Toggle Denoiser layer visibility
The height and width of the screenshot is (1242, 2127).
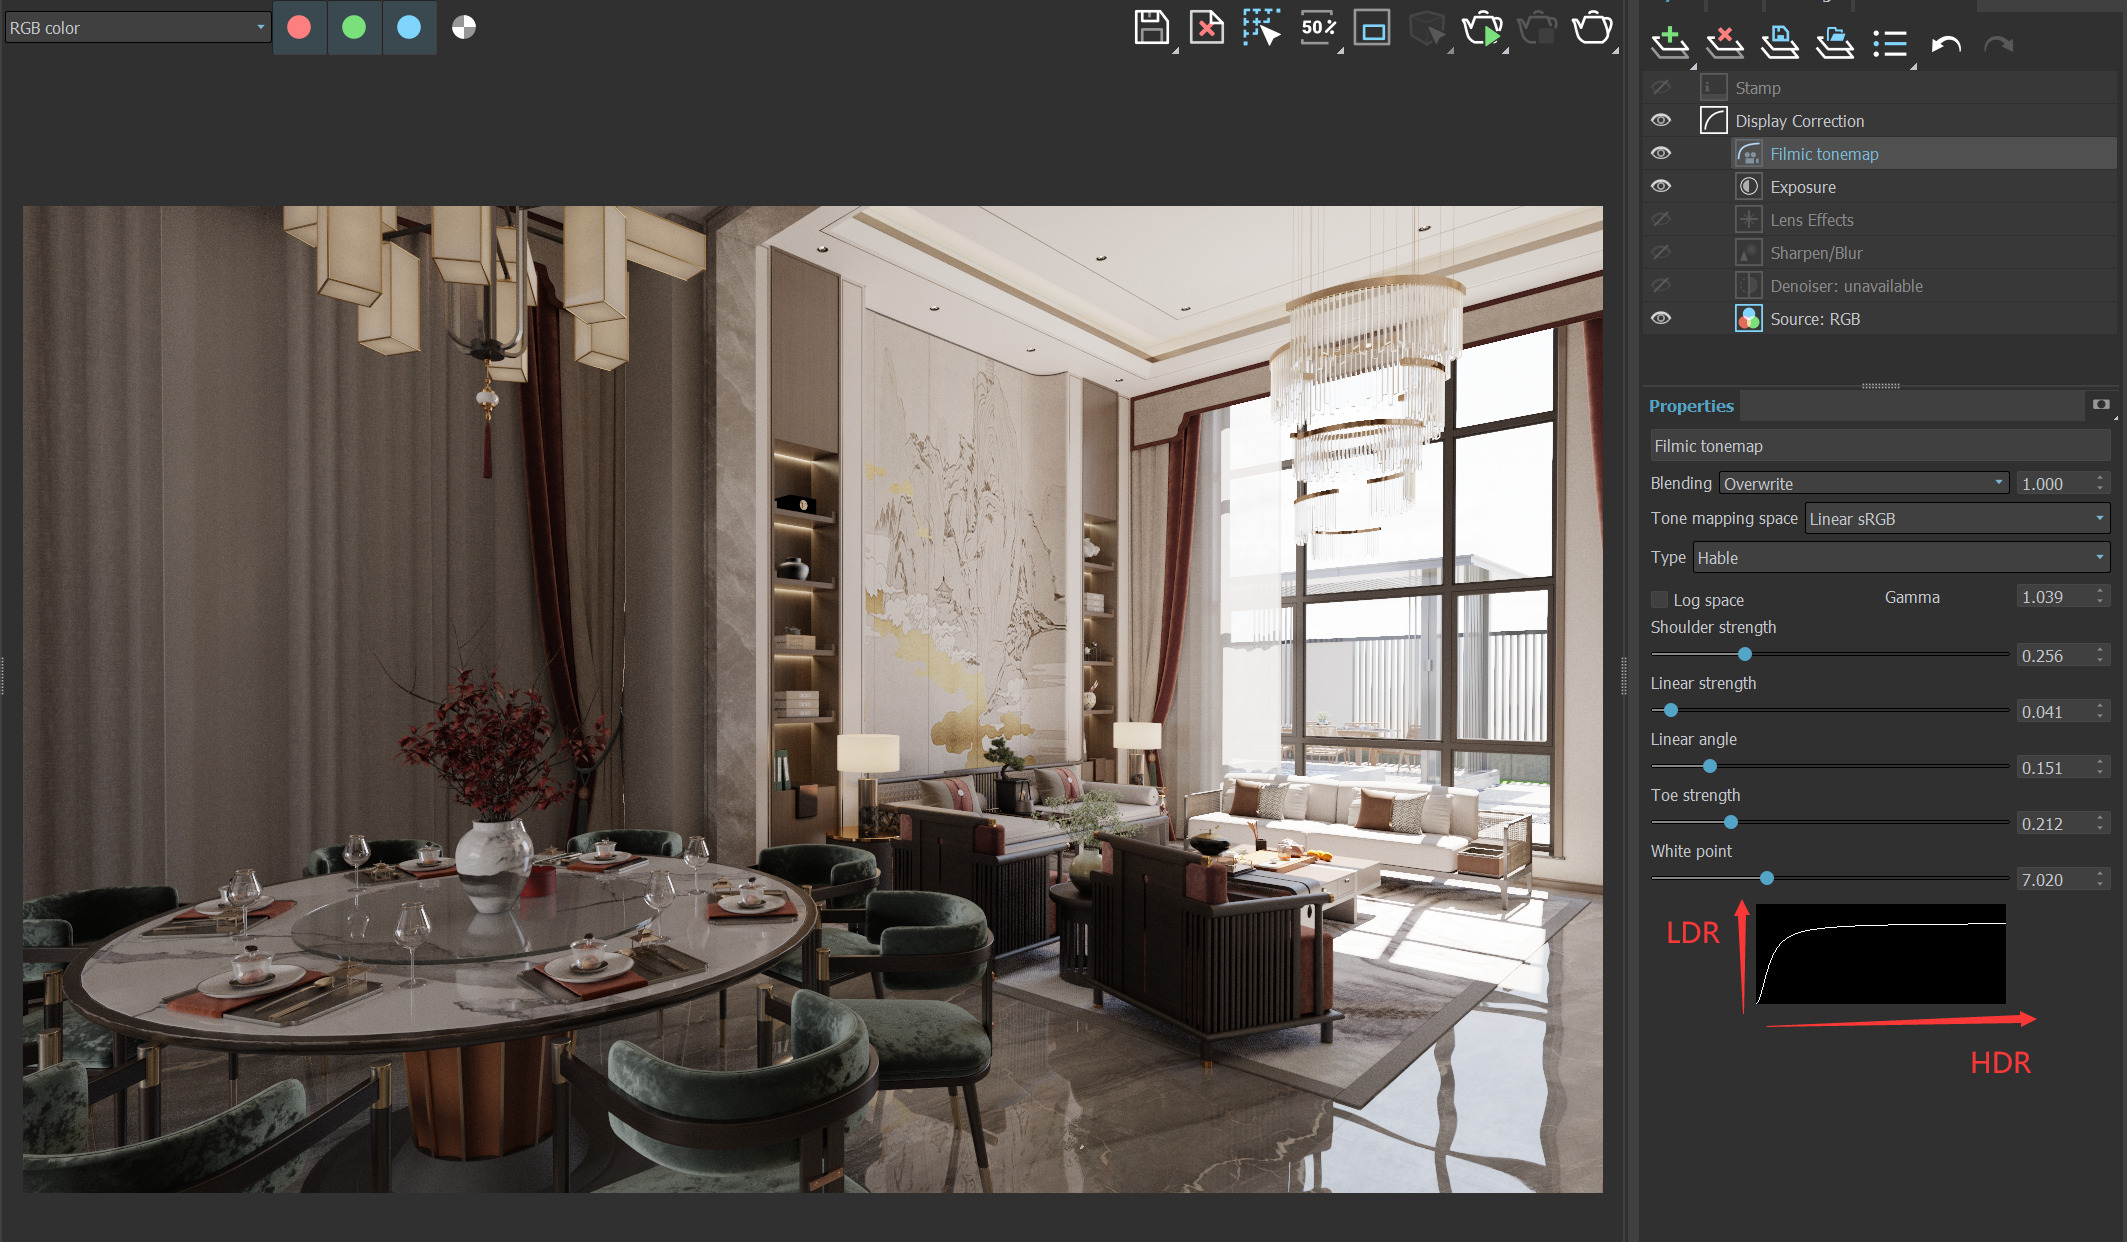1661,286
